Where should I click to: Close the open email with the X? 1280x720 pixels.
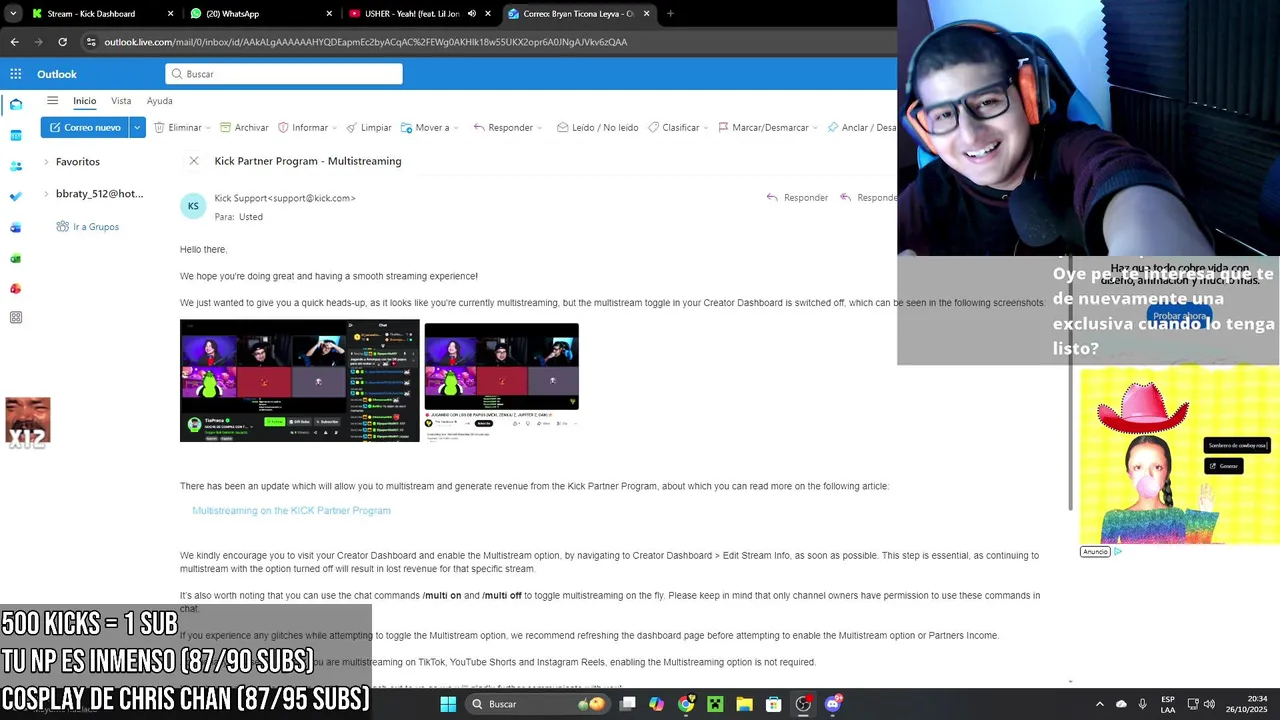(194, 161)
